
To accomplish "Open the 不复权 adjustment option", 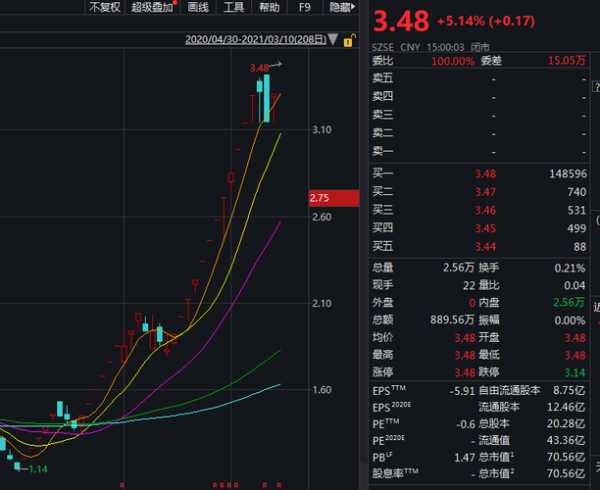I will coord(104,7).
